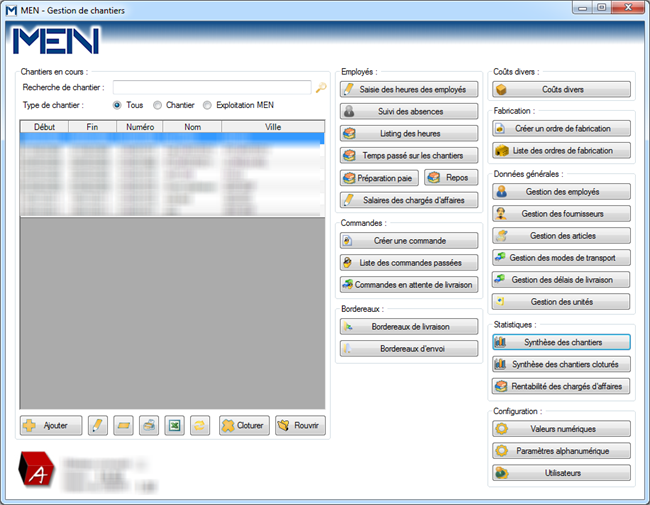650x505 pixels.
Task: Click the search key icon beside the search field
Action: 321,88
